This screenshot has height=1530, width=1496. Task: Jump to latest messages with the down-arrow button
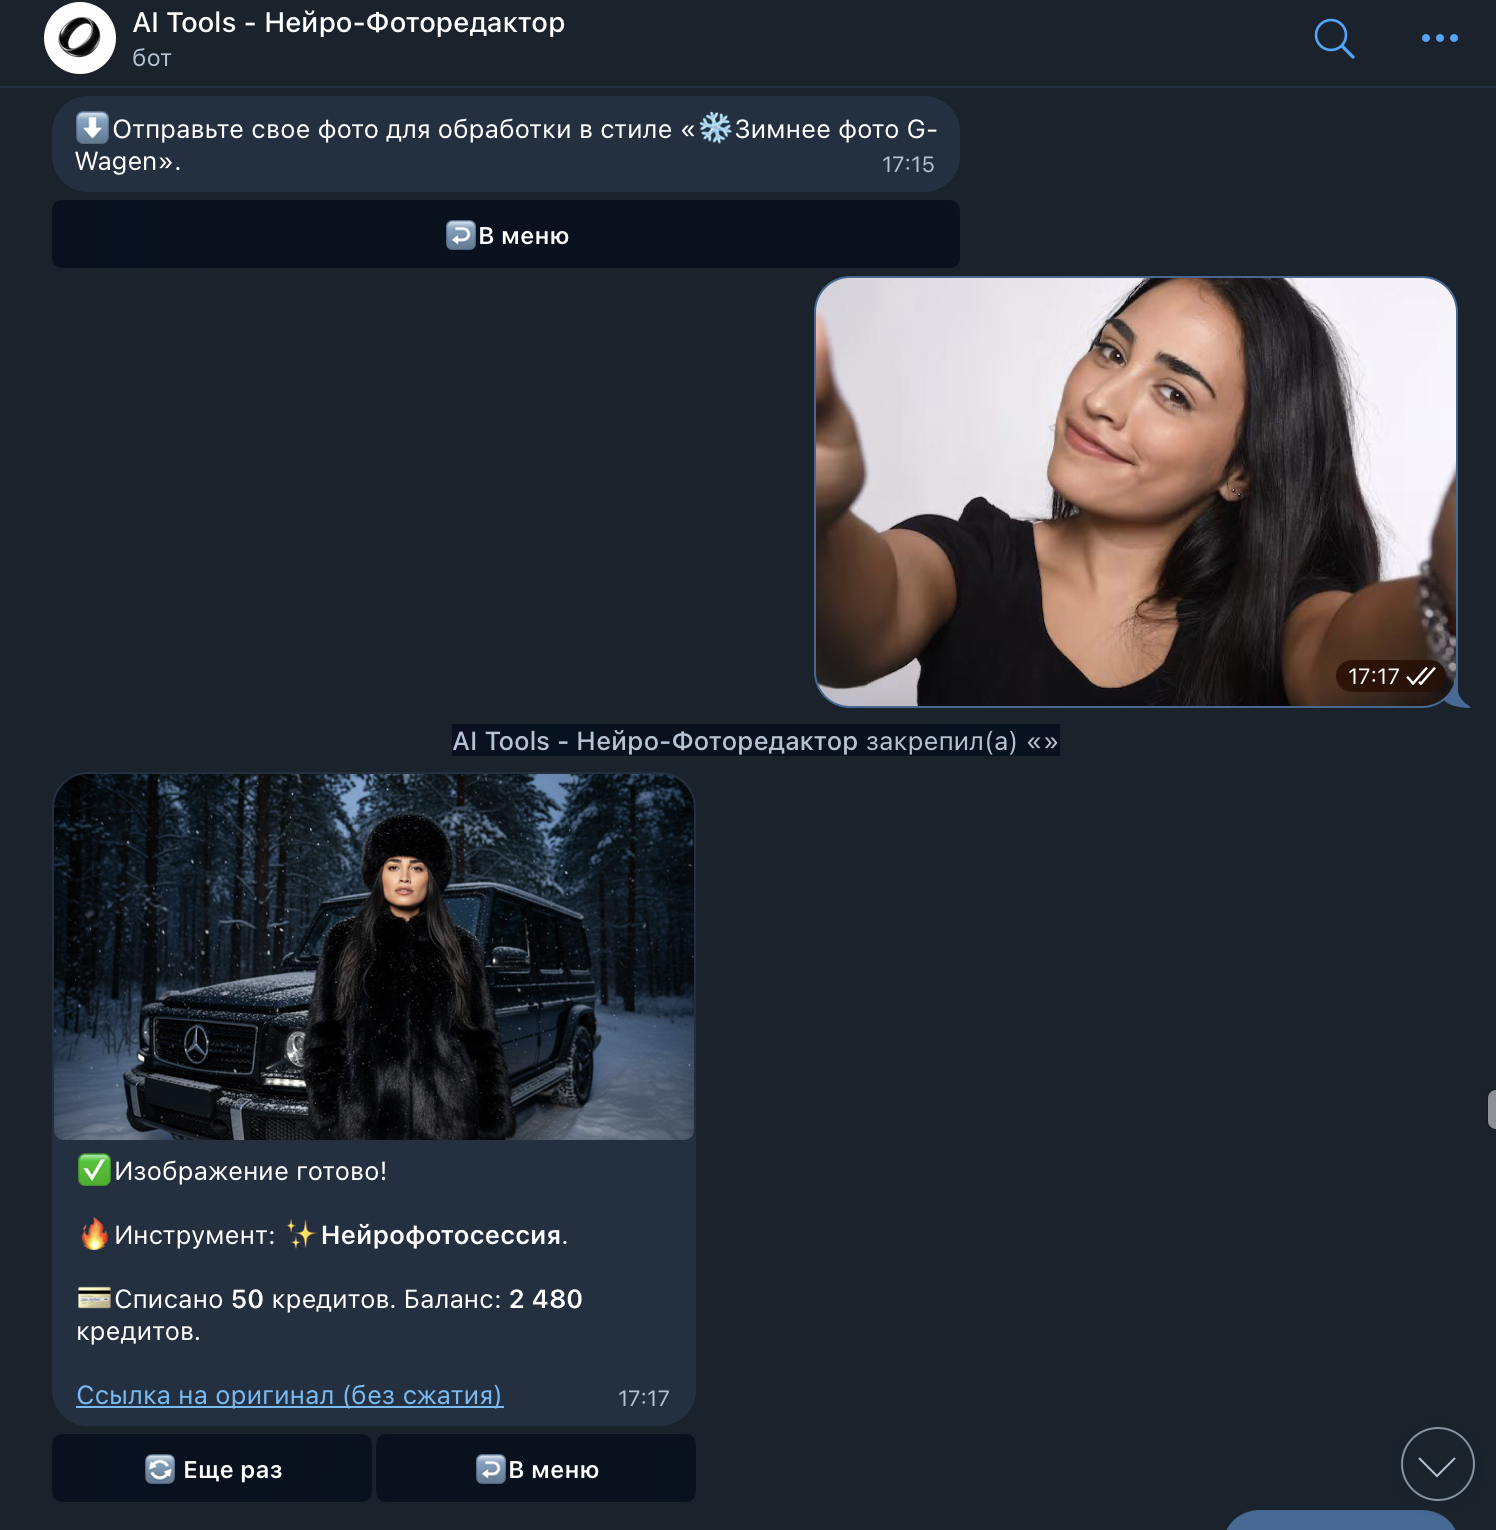1437,1464
